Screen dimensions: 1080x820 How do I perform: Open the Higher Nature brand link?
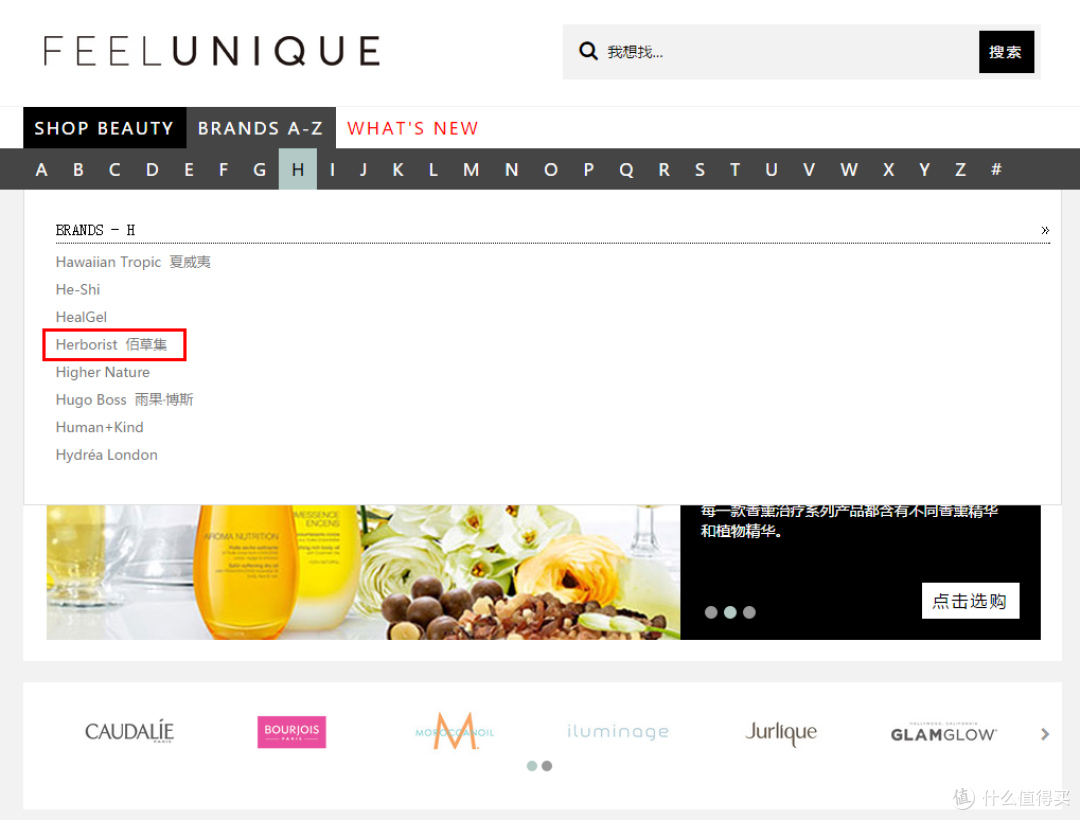coord(103,372)
